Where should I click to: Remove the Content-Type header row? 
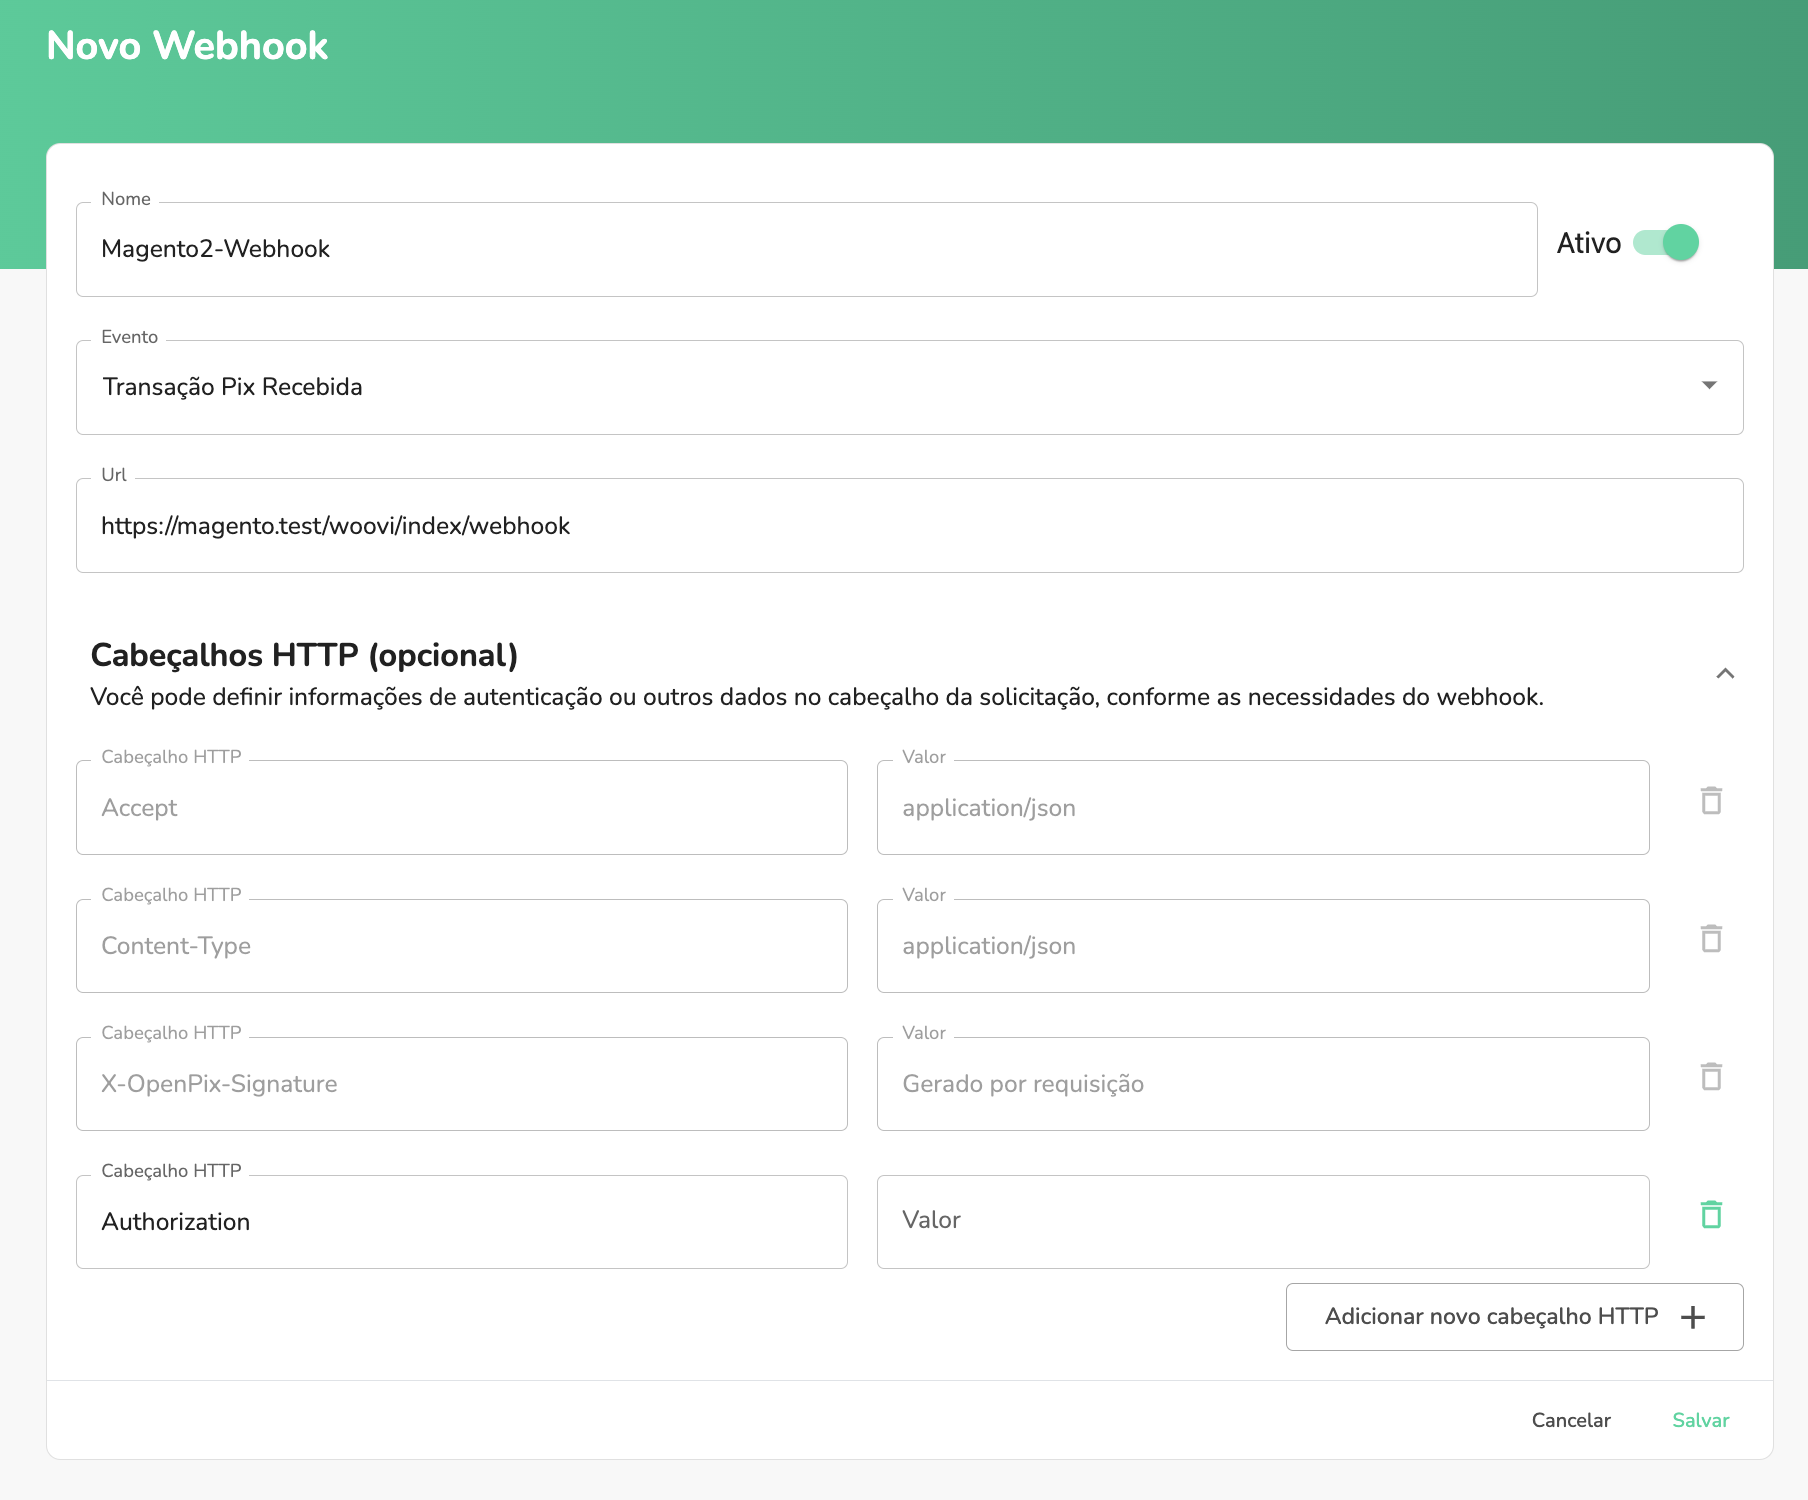click(x=1711, y=939)
